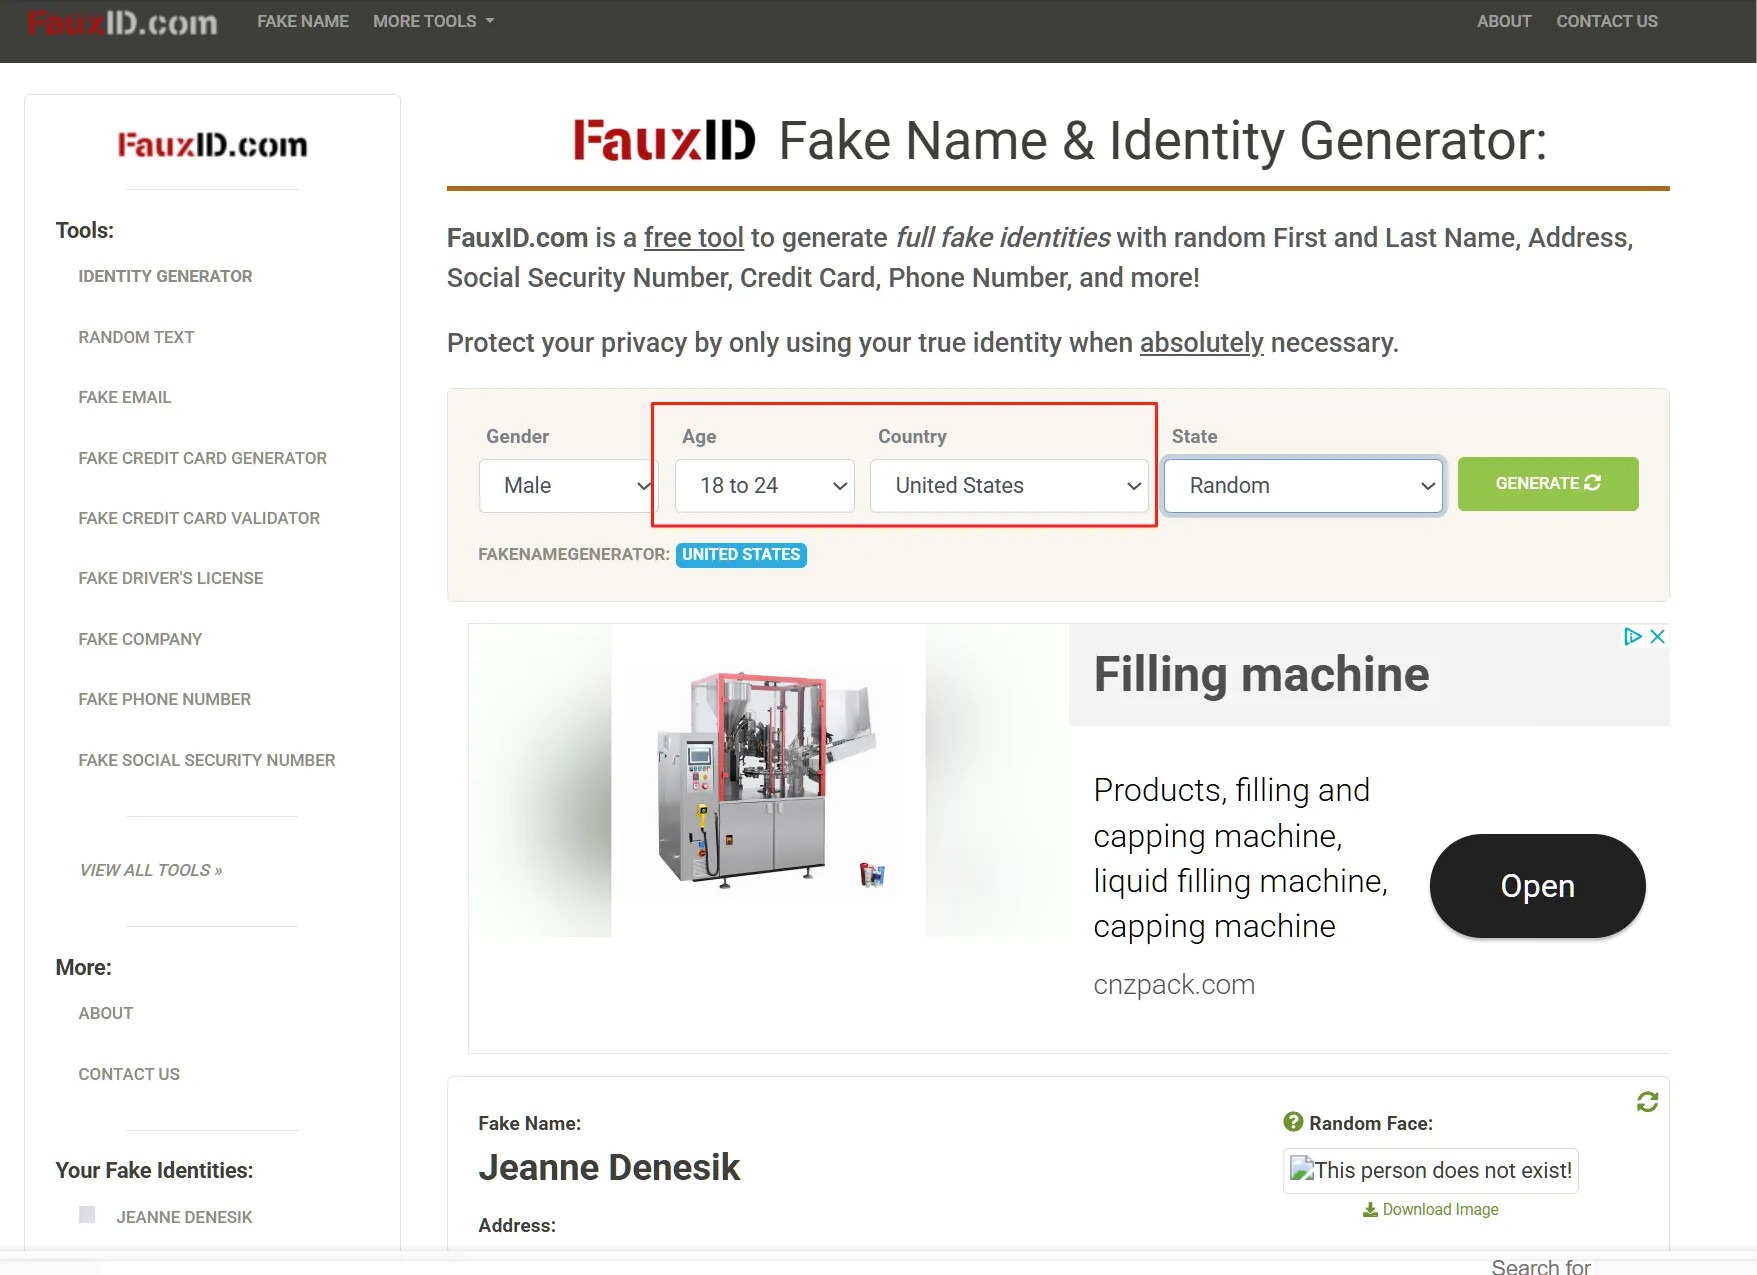Open the MORE TOOLS menu
The image size is (1757, 1275).
point(433,21)
